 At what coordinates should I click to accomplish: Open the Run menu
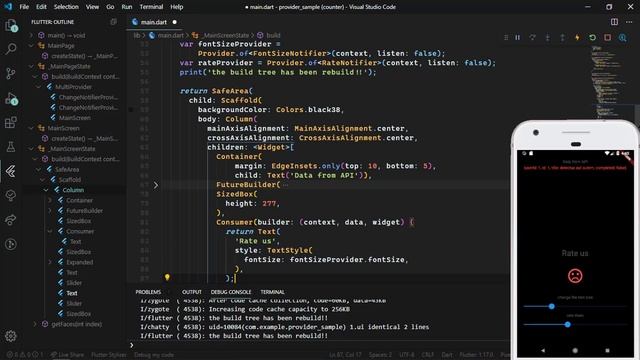(x=127, y=7)
